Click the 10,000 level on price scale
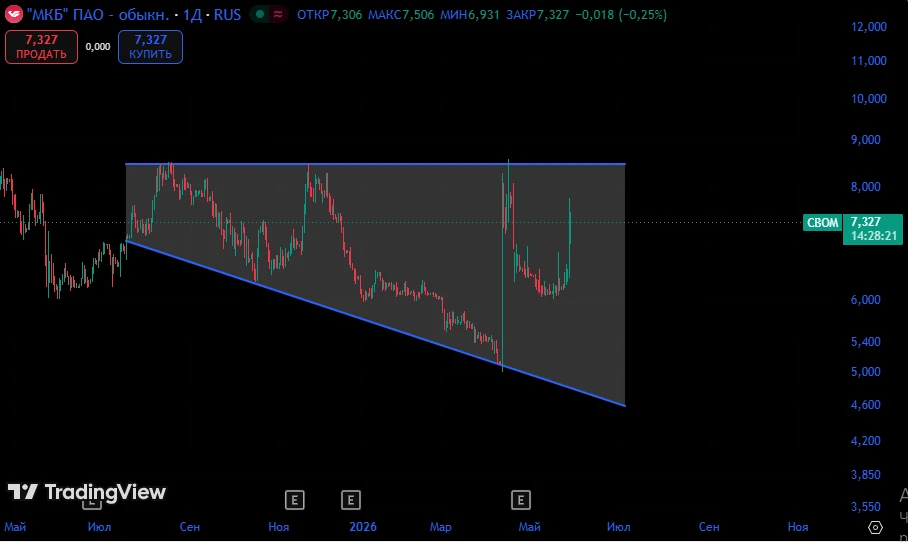Viewport: 908px width, 542px height. click(869, 99)
